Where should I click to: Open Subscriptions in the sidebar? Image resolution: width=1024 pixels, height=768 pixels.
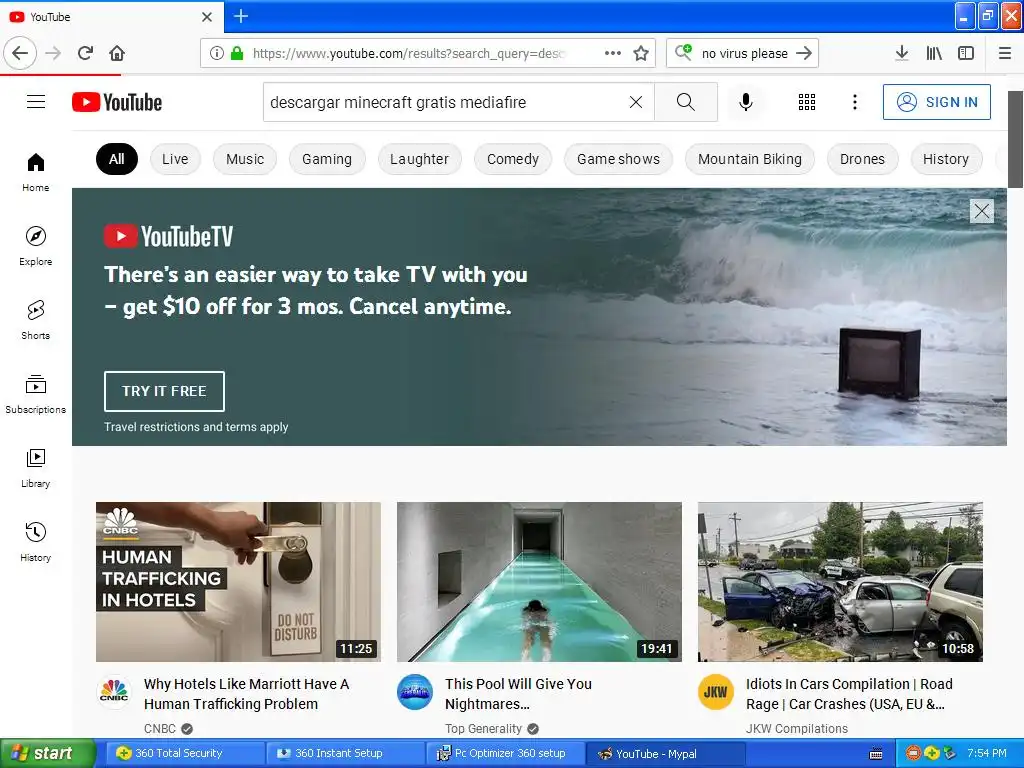pyautogui.click(x=35, y=394)
